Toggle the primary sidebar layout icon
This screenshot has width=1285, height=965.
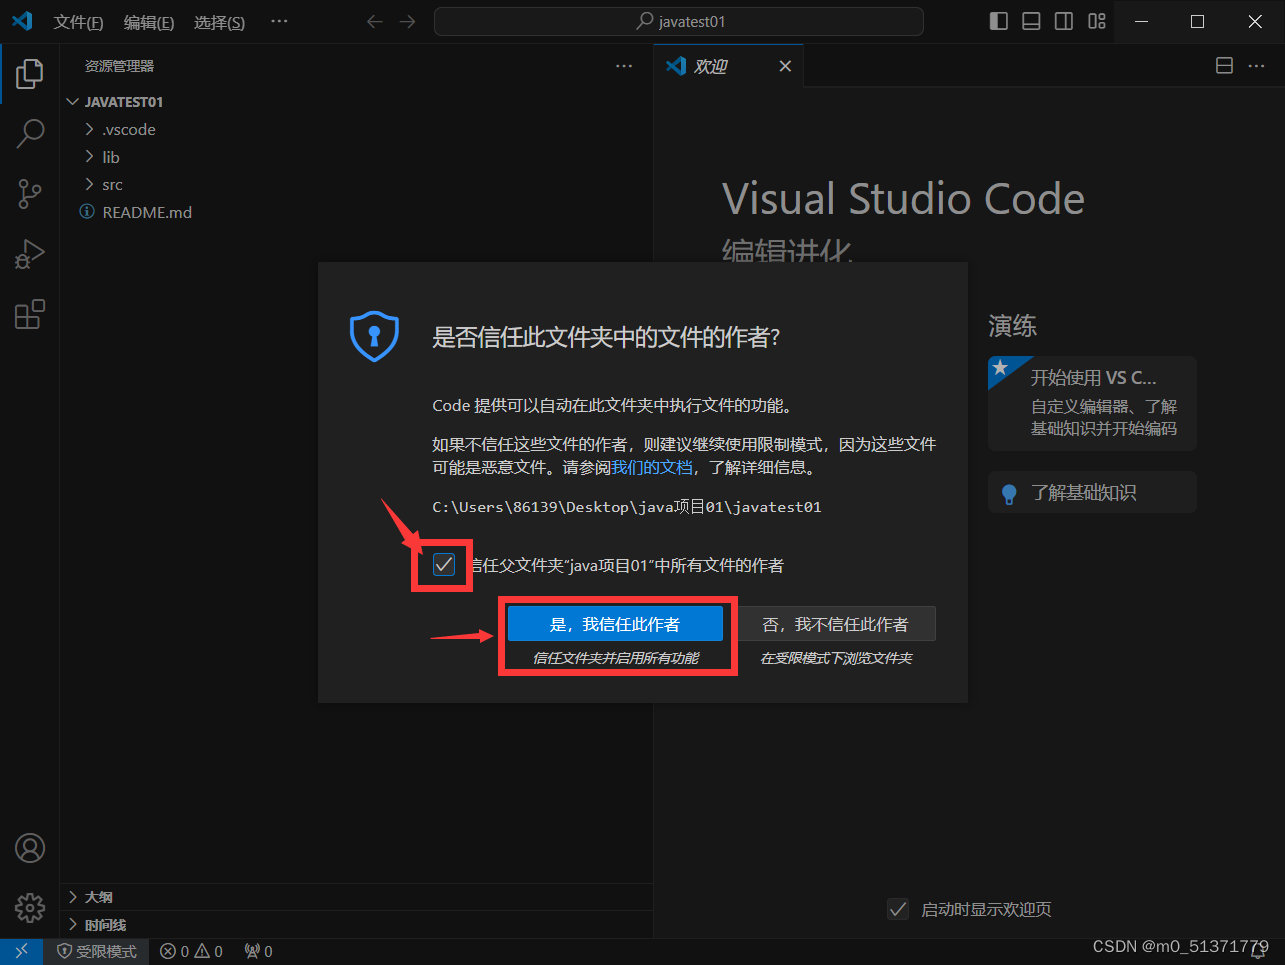[998, 21]
